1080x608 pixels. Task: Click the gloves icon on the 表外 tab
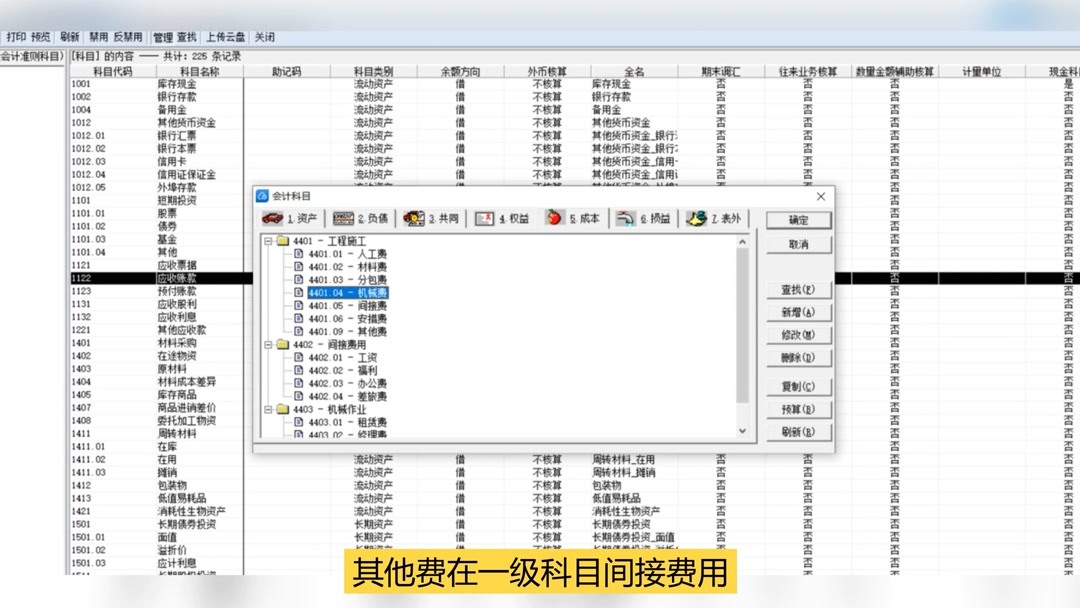click(694, 218)
